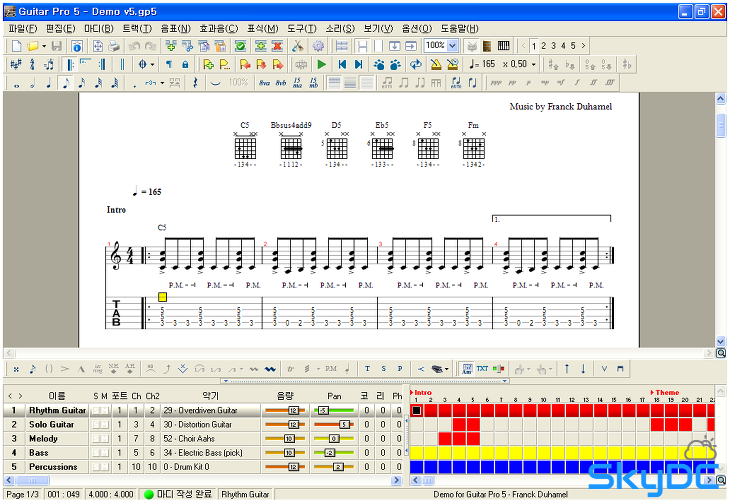Select eighth note duration

(65, 83)
